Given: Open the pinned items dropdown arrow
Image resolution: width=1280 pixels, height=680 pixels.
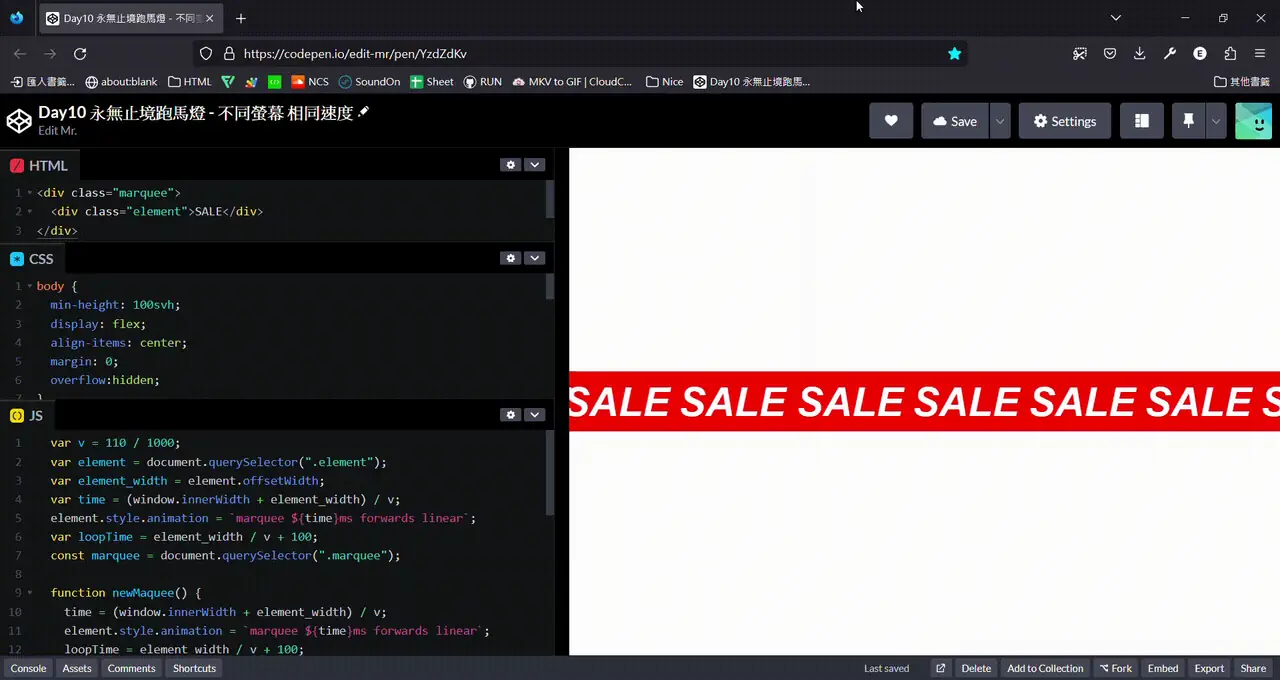Looking at the screenshot, I should click(x=1216, y=121).
